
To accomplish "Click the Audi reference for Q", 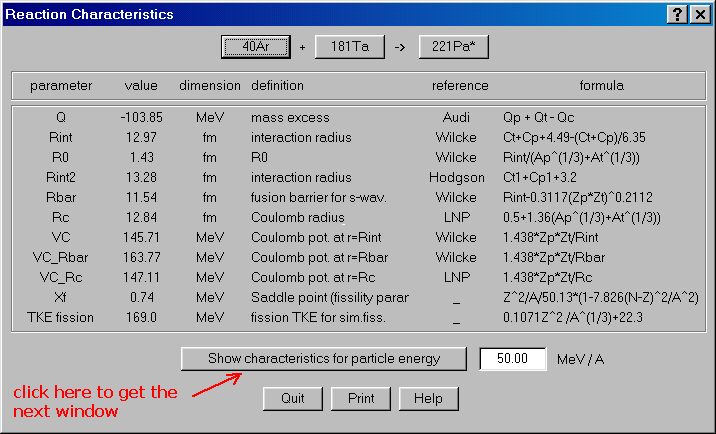I will (456, 117).
